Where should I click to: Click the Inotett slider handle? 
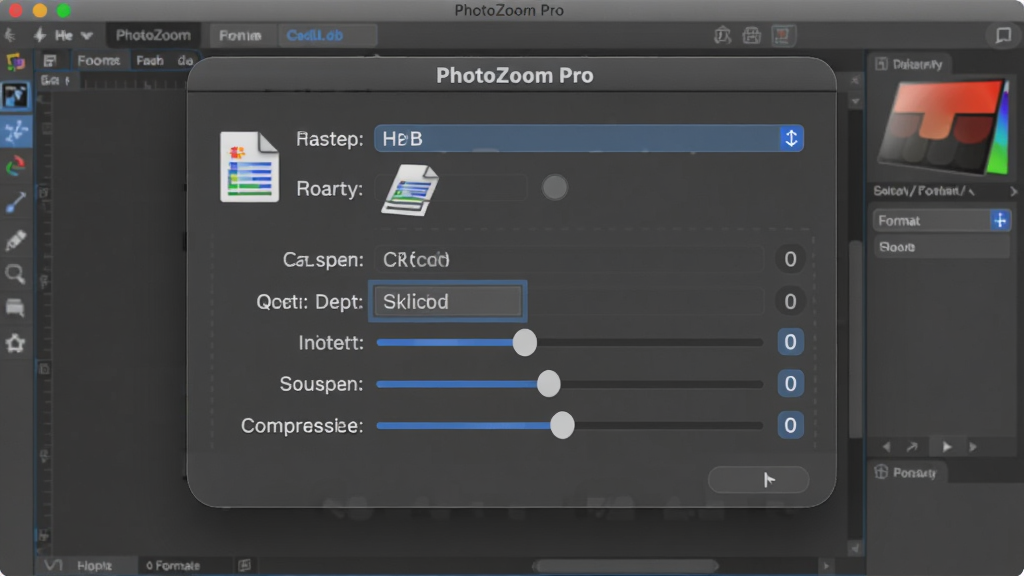pyautogui.click(x=524, y=342)
